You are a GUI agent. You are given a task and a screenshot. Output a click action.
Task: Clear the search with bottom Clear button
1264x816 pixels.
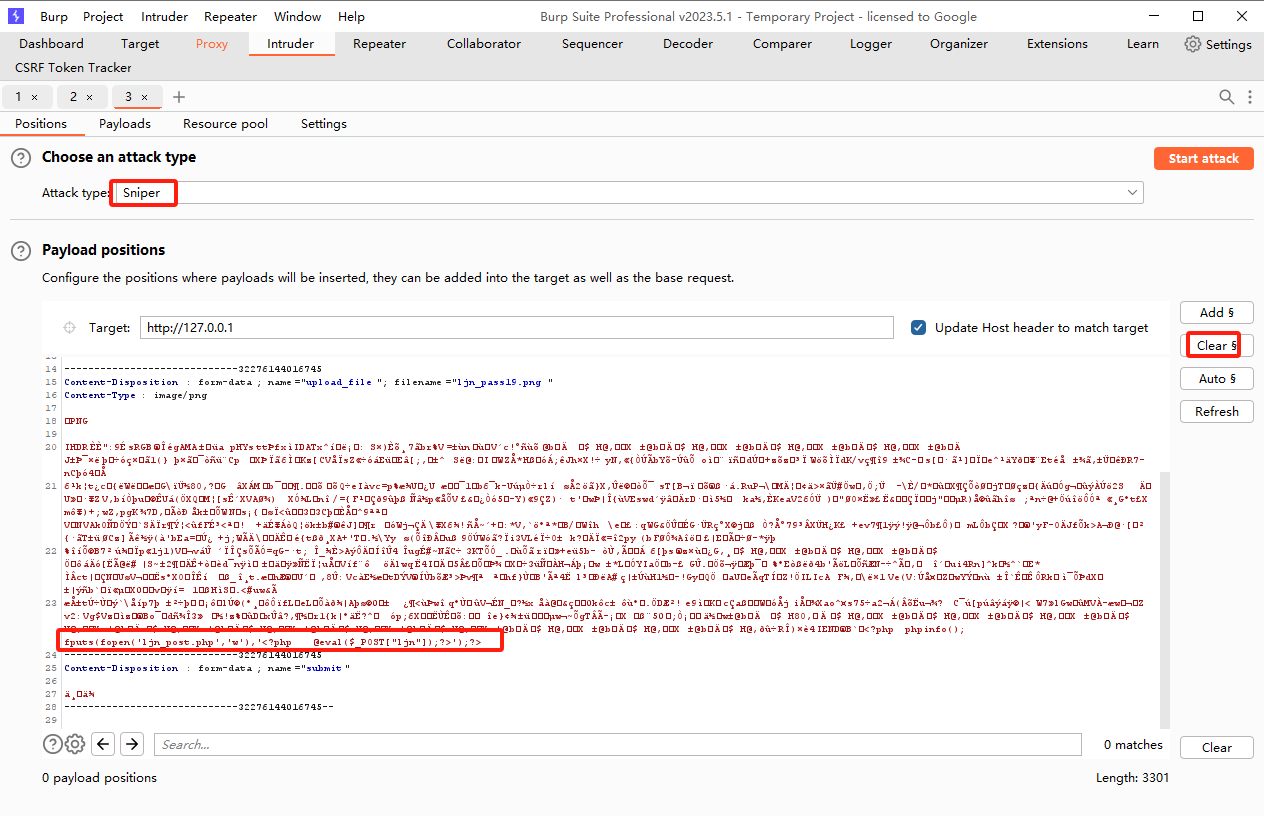tap(1216, 747)
